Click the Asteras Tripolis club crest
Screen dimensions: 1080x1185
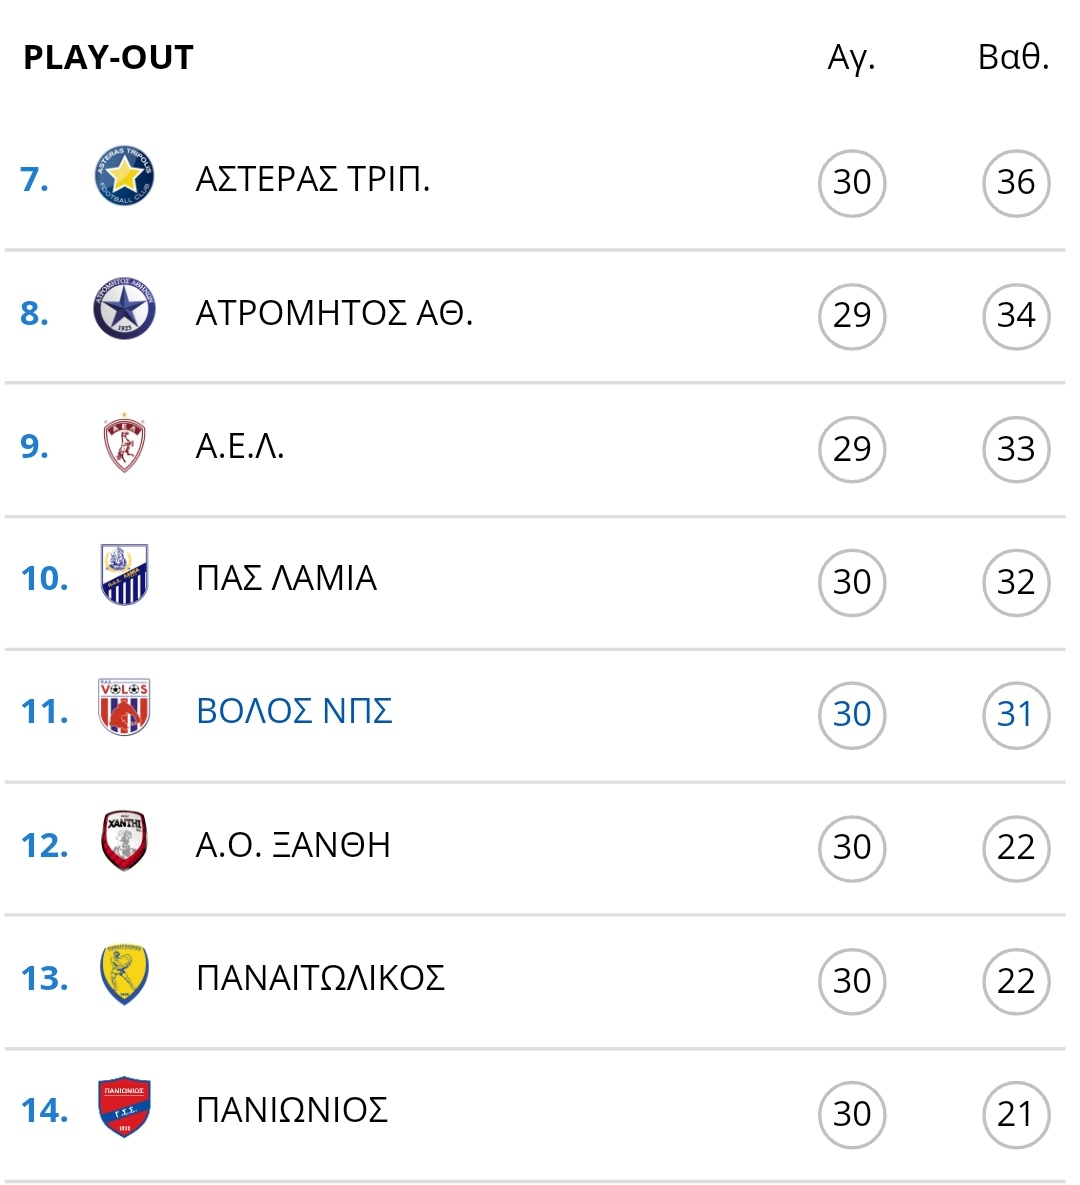coord(124,176)
